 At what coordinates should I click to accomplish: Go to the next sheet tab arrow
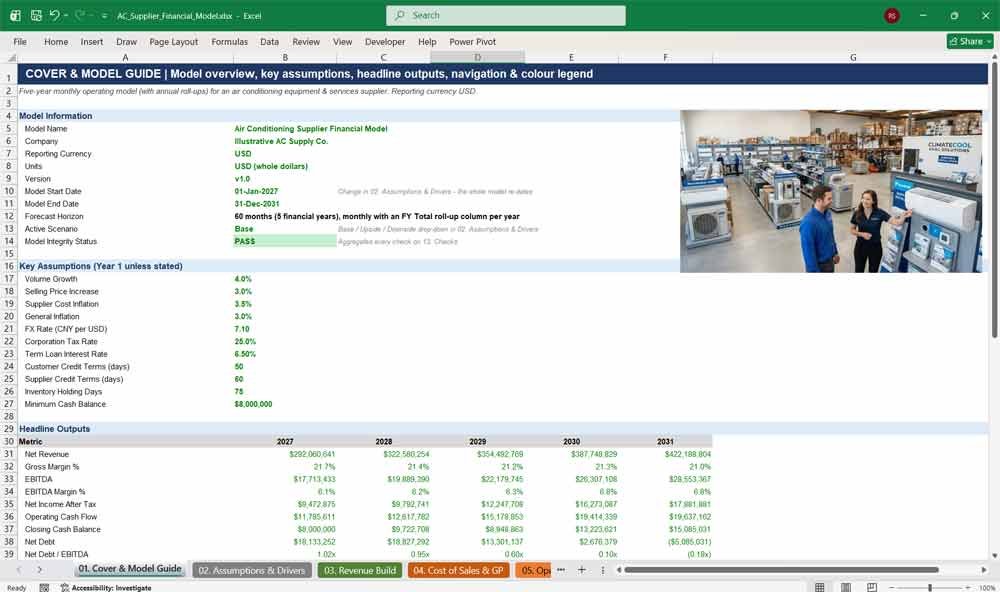tap(40, 570)
